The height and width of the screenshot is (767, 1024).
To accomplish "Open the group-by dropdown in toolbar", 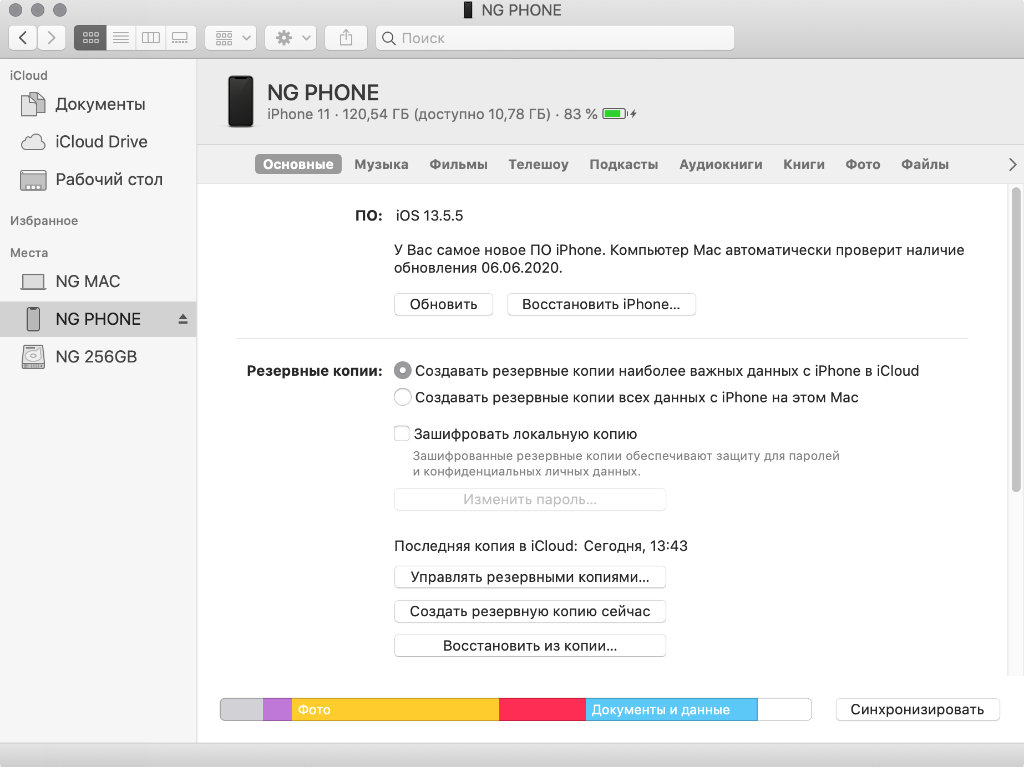I will (x=231, y=38).
